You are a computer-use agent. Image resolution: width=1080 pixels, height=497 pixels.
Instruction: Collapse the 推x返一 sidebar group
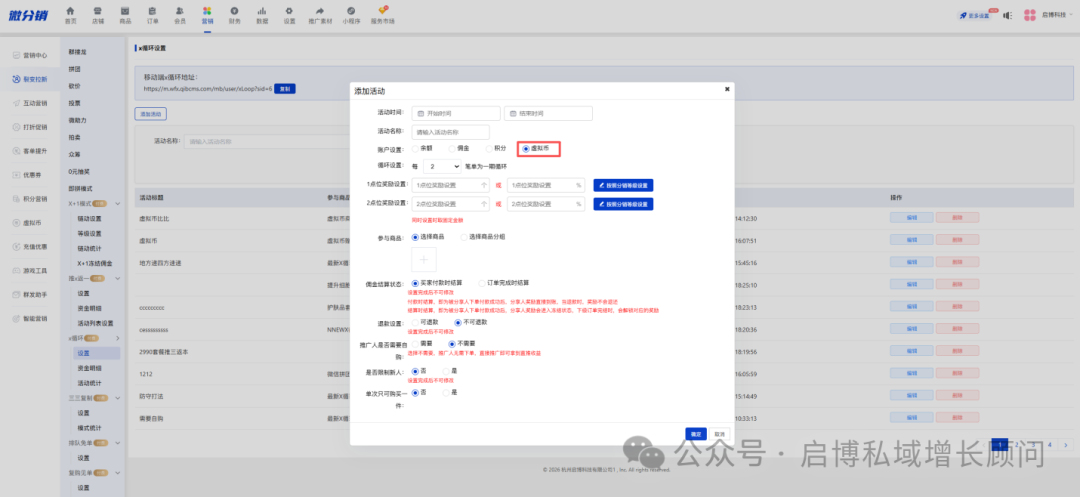(118, 278)
